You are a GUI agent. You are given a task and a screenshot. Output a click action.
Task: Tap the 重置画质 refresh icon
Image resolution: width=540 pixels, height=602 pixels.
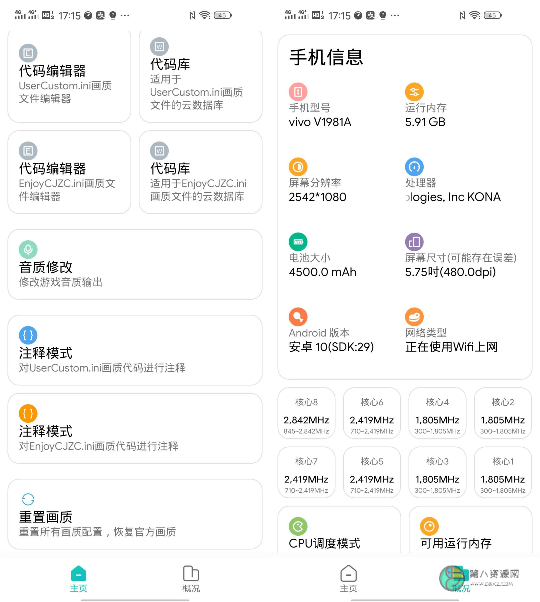click(28, 499)
